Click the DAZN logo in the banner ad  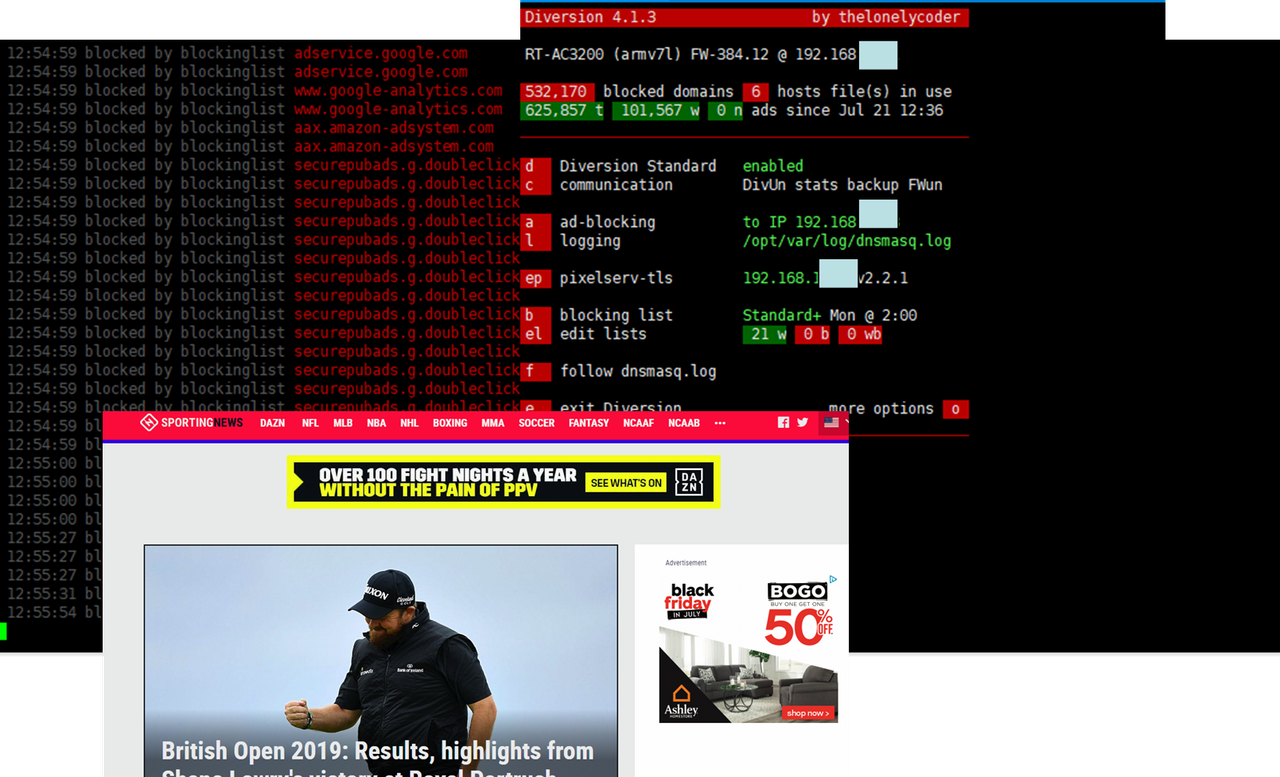click(689, 482)
